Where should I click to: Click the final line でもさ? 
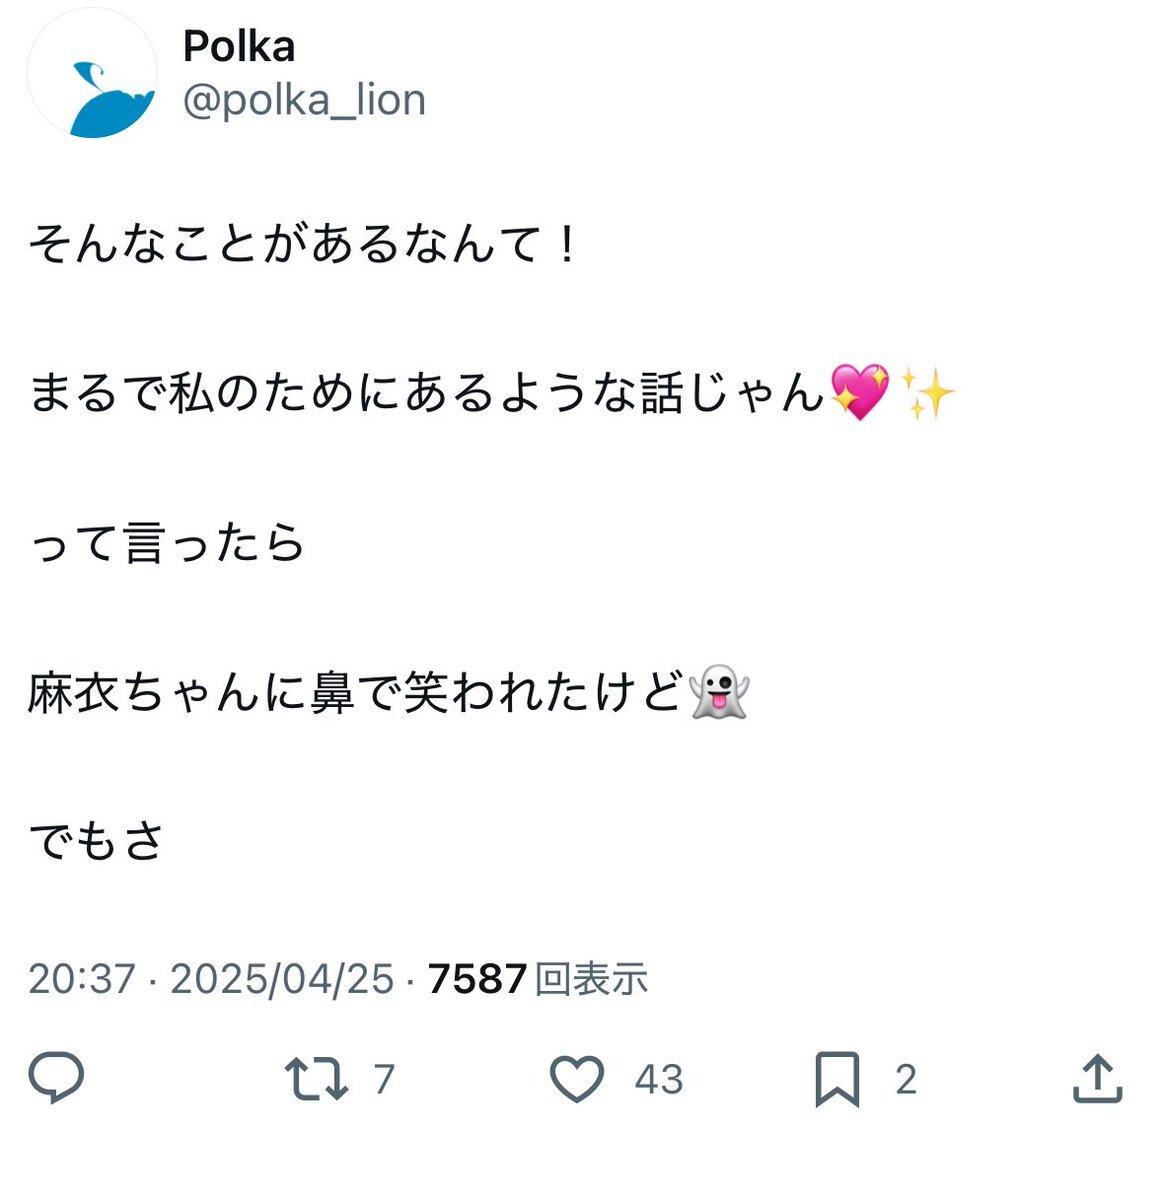[x=96, y=841]
